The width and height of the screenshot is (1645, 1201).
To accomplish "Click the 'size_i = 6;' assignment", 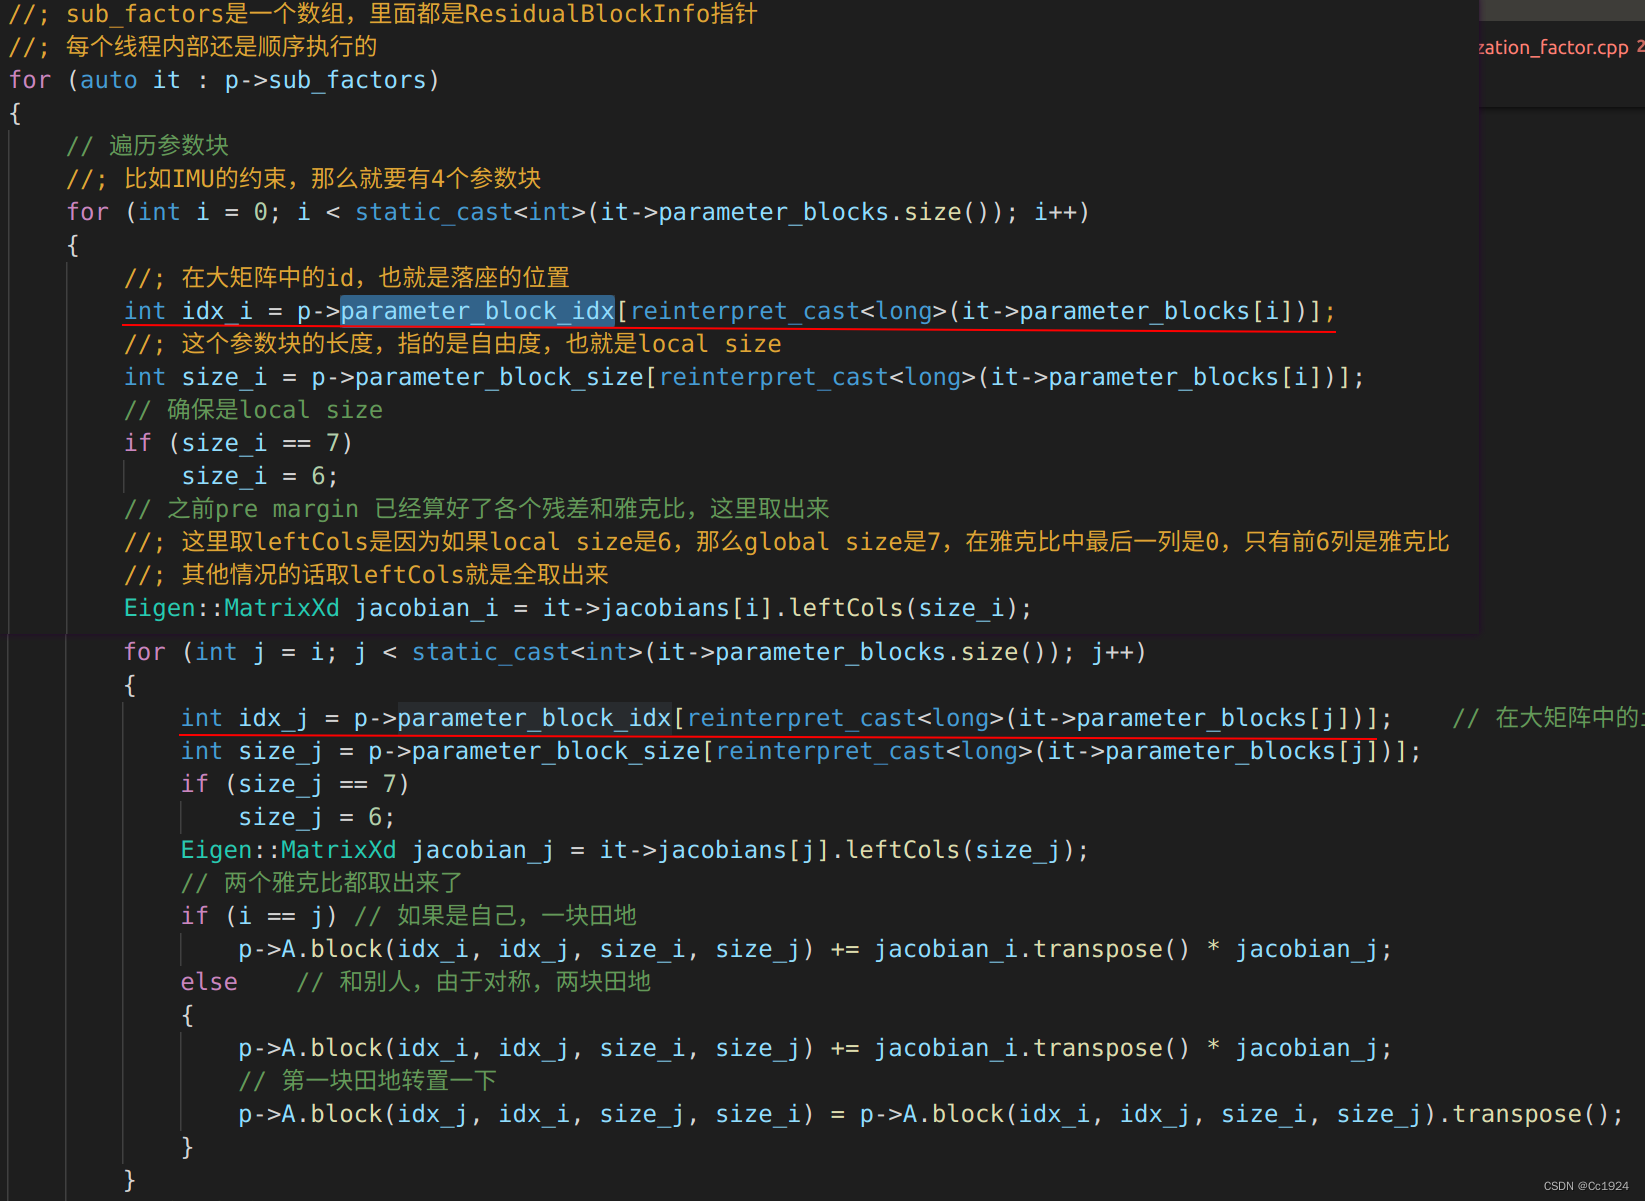I will click(260, 476).
